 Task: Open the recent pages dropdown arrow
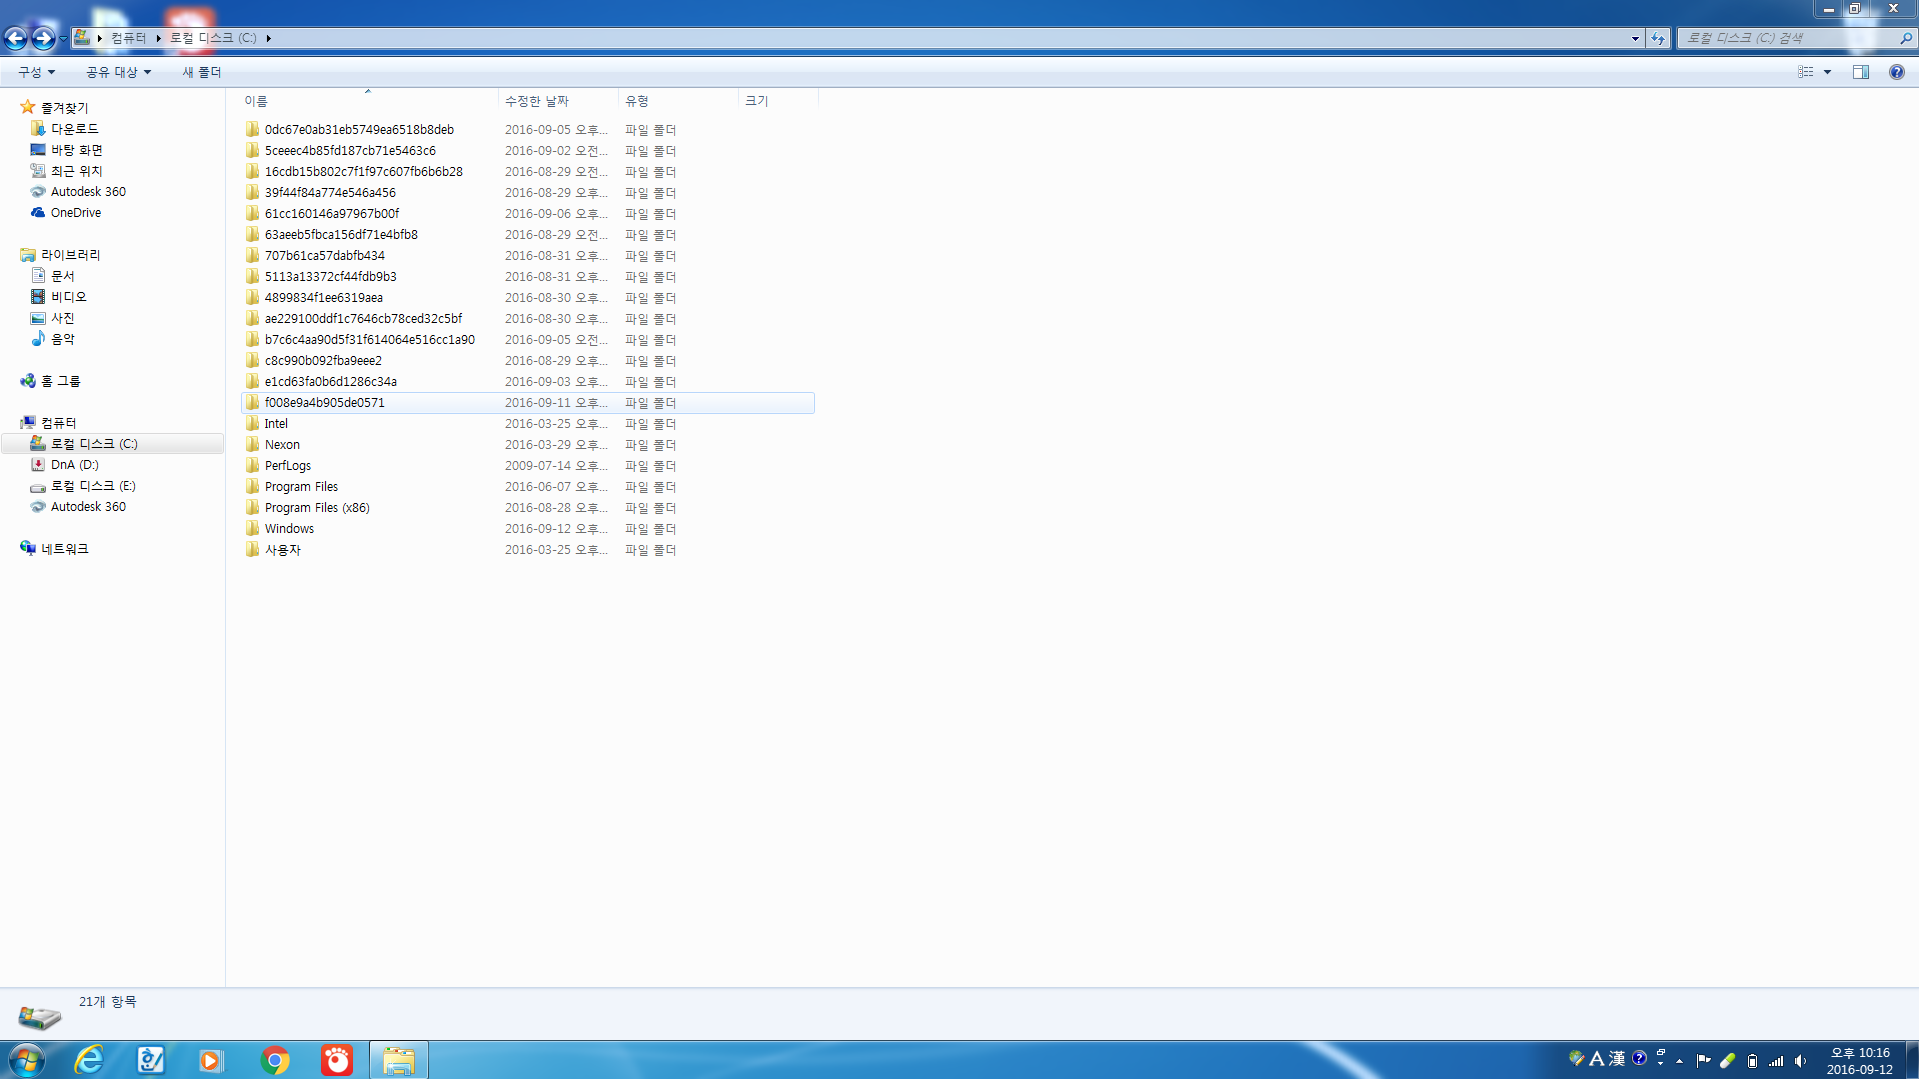[63, 38]
